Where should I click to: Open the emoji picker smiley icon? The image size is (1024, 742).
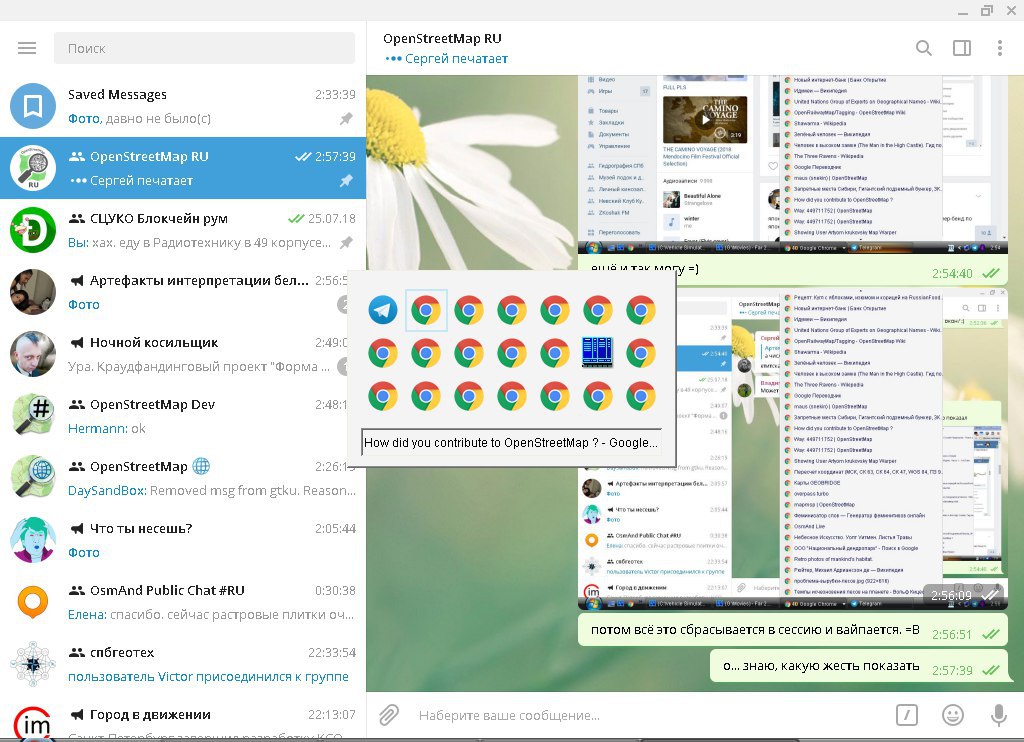pyautogui.click(x=953, y=715)
